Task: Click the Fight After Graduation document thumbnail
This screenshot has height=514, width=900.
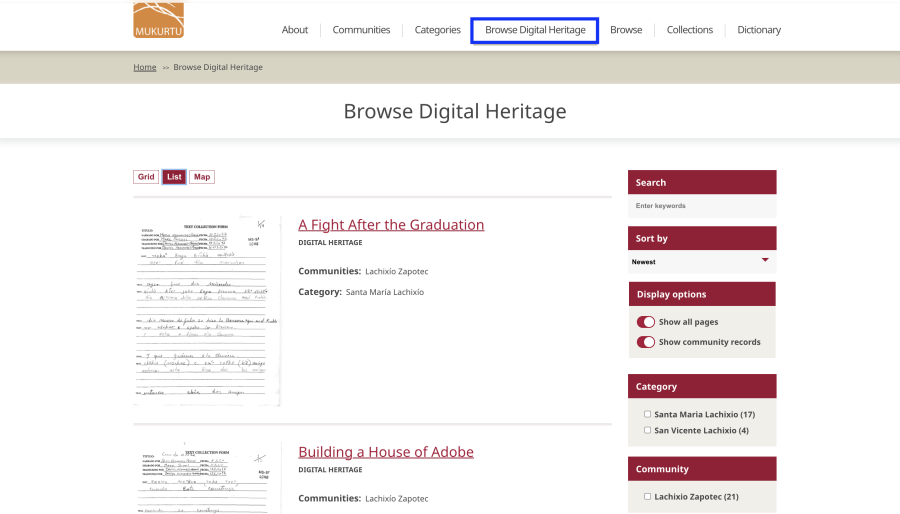Action: [207, 310]
